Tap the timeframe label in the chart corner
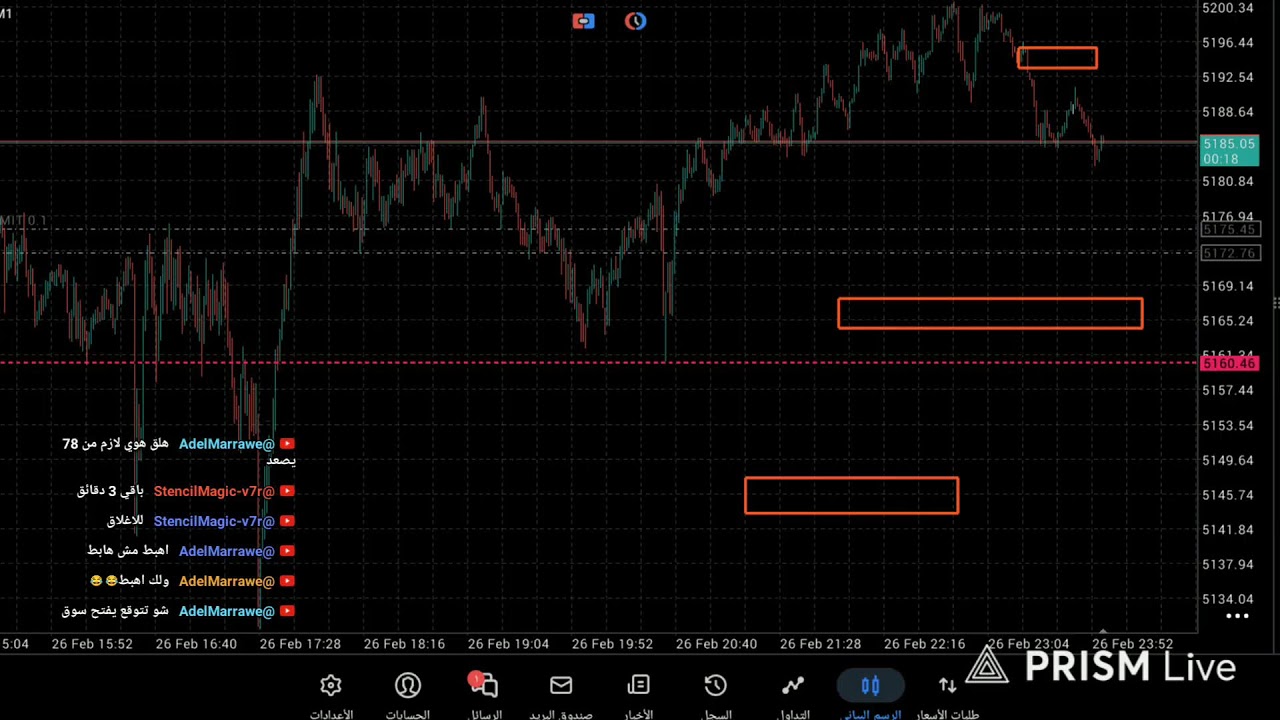Screen dimensions: 1280x720 click(x=6, y=13)
